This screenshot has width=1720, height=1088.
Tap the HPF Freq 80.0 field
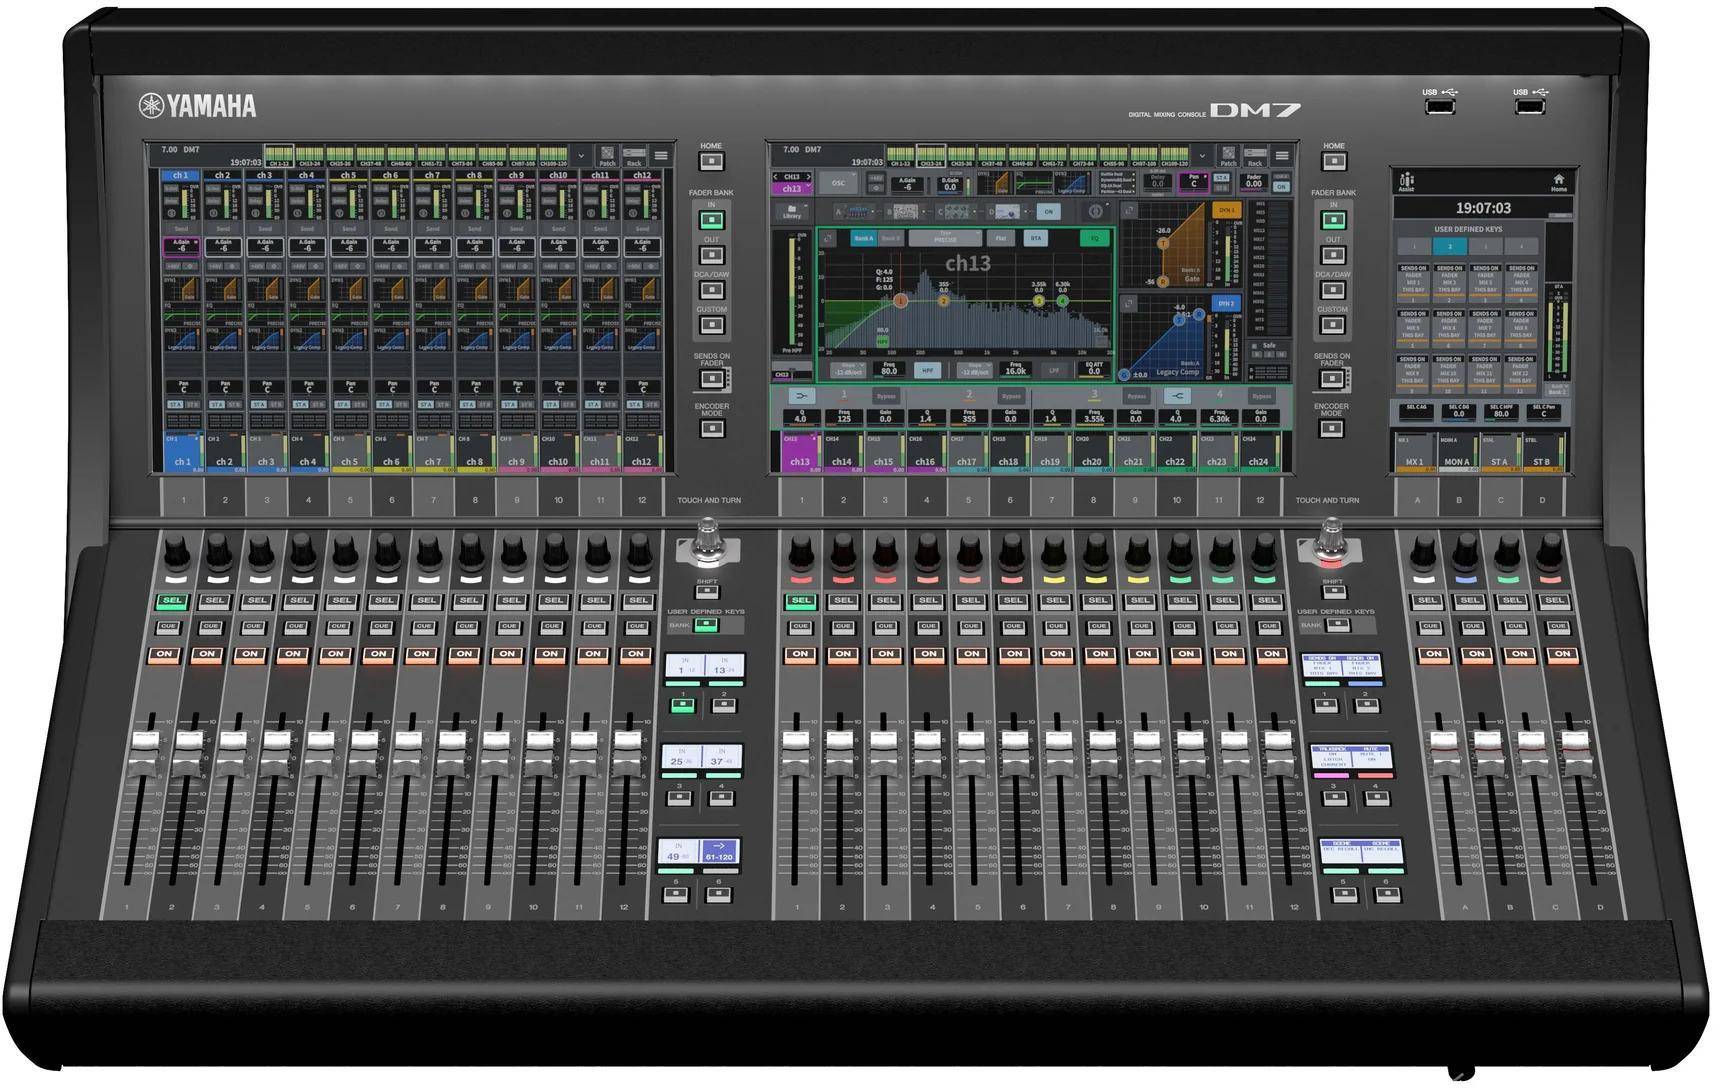click(x=889, y=370)
